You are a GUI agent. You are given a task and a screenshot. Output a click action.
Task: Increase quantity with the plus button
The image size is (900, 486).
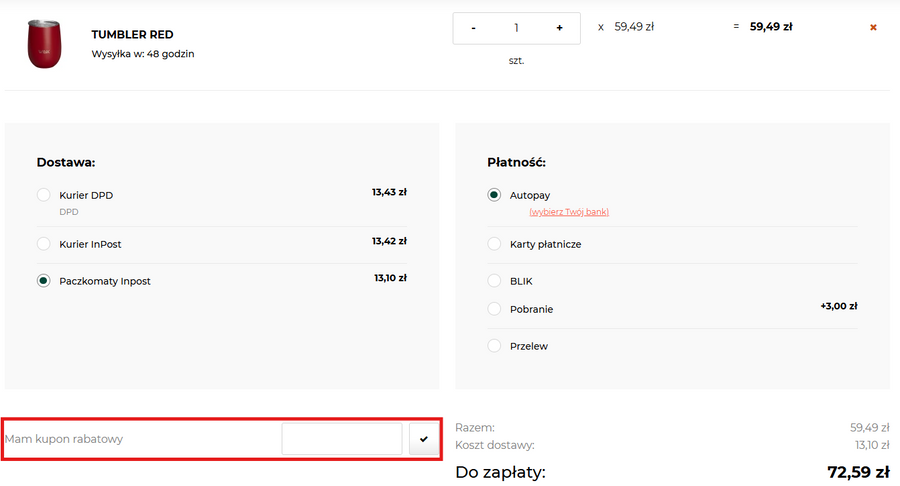(559, 28)
